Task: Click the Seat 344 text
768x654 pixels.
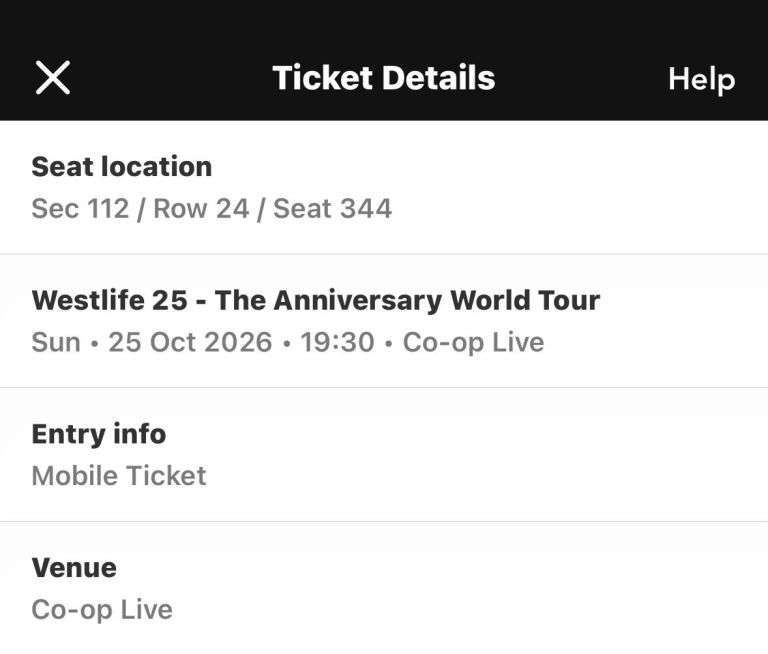Action: pyautogui.click(x=332, y=208)
